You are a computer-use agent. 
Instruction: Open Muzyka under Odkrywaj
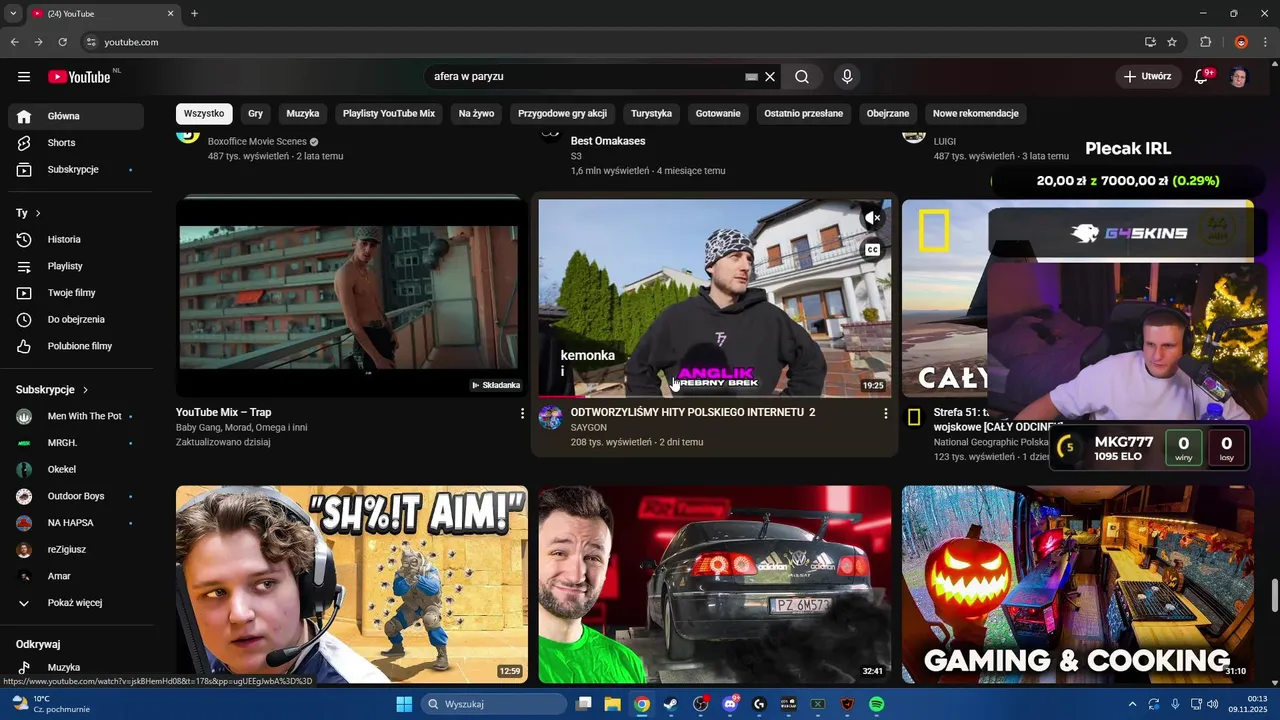(x=76, y=668)
